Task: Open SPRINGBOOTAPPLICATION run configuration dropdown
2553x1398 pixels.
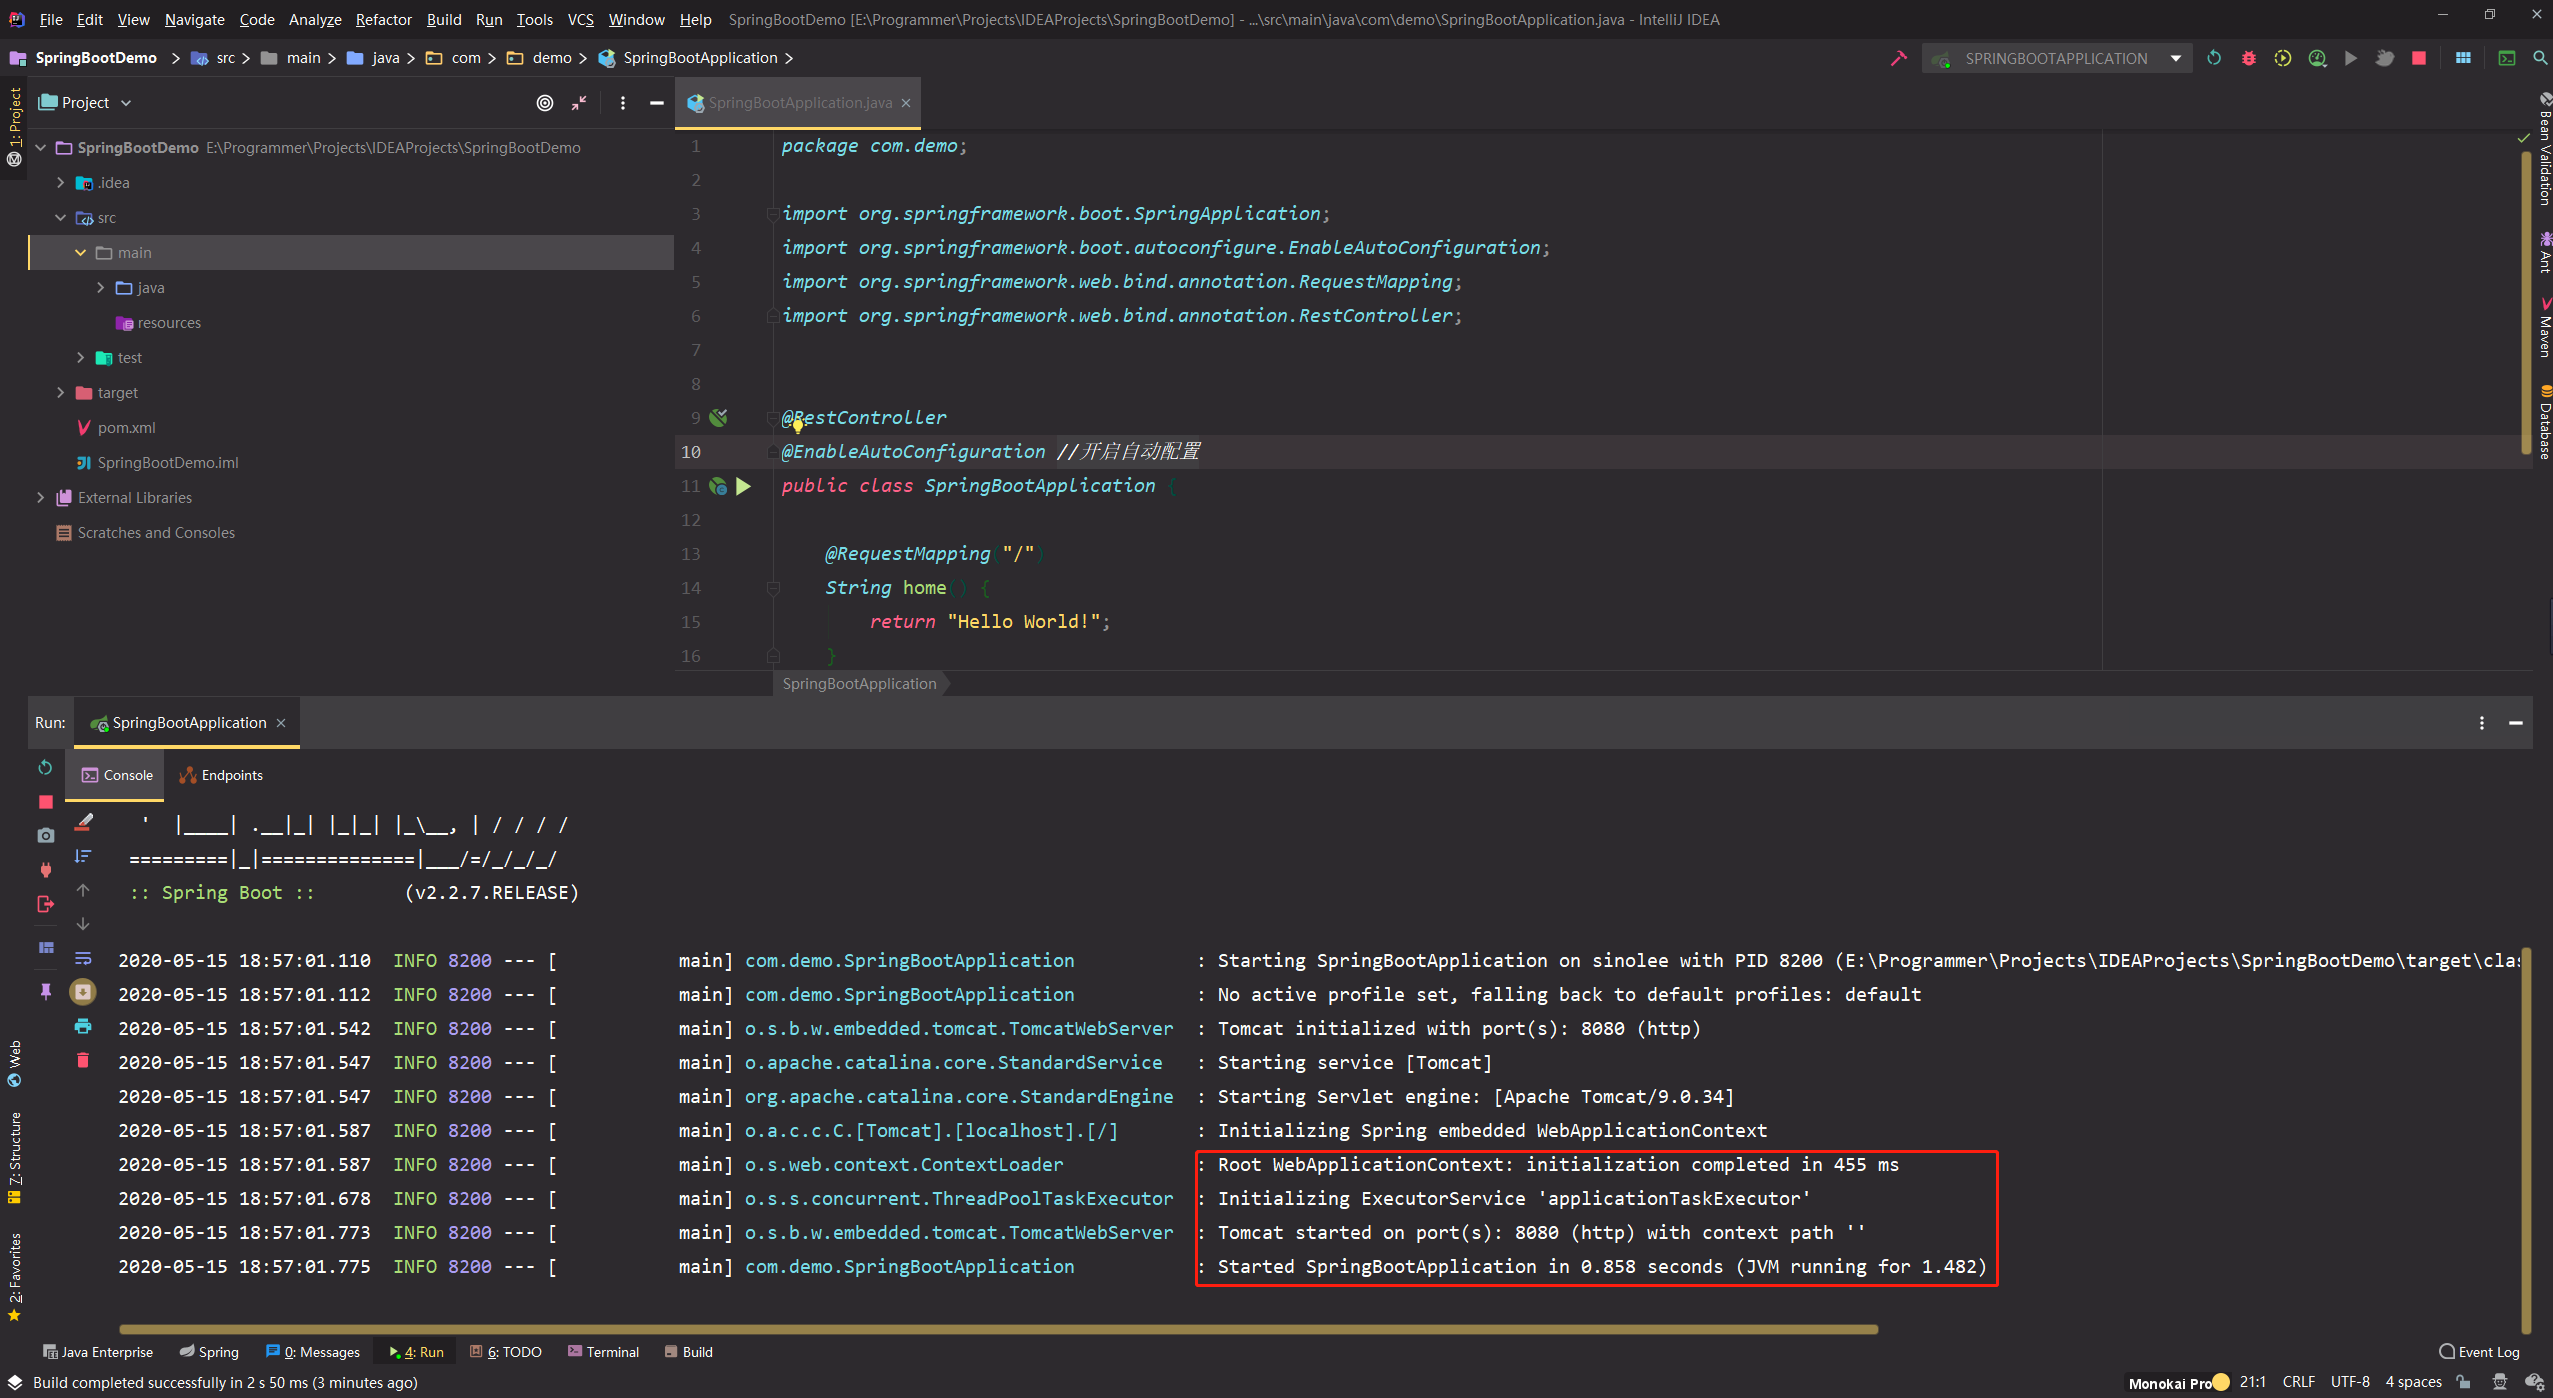Action: click(x=2056, y=58)
